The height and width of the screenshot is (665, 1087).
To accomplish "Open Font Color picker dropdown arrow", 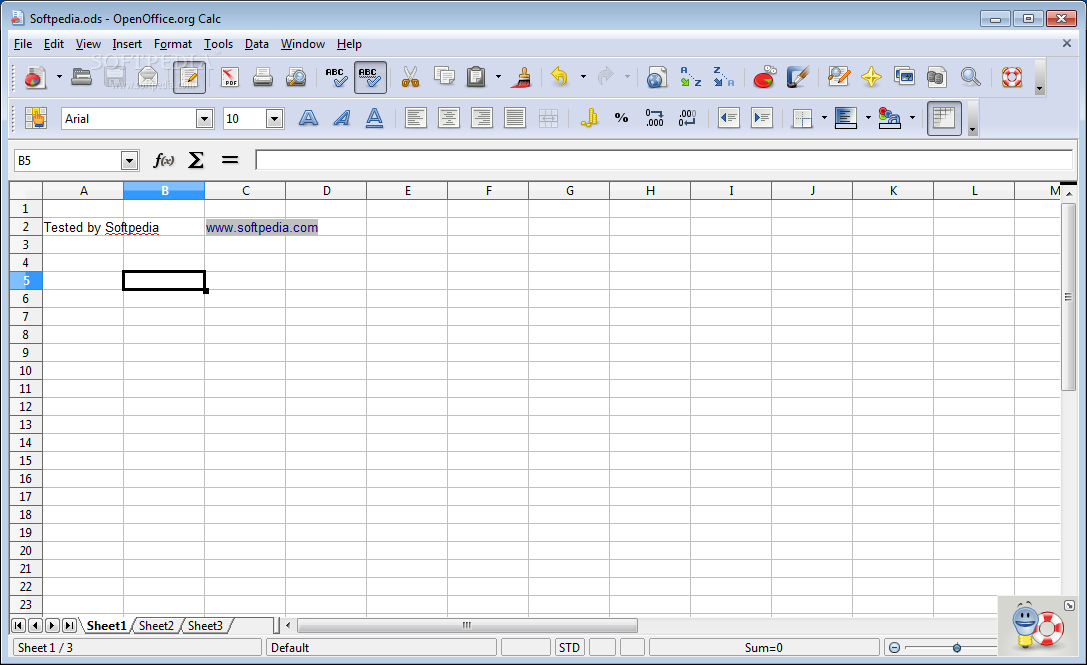I will click(912, 118).
